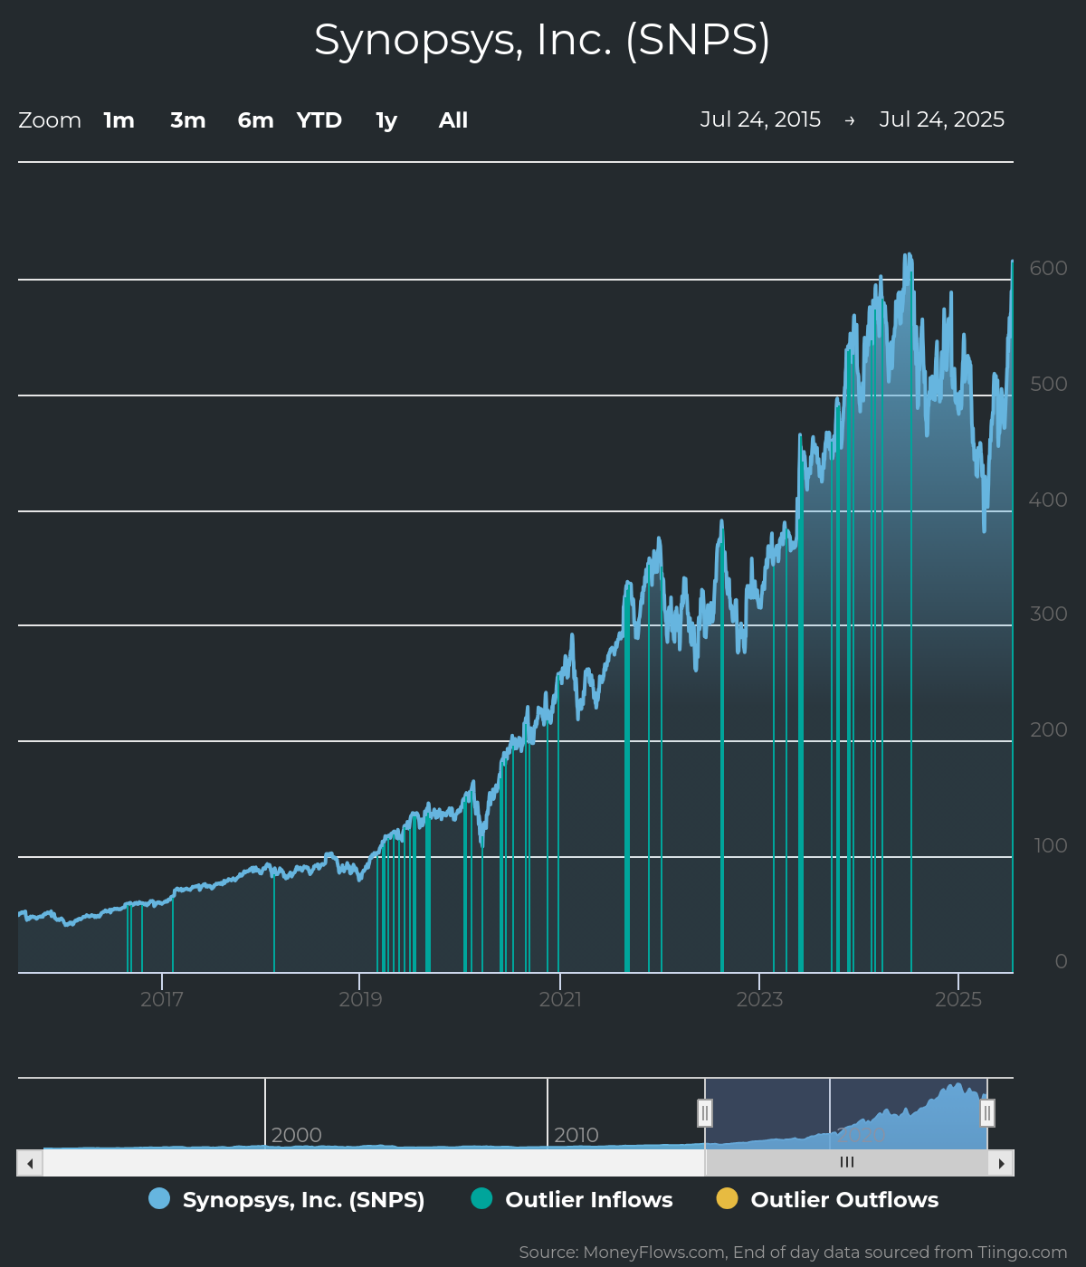Click the navigator scrollbar left arrow
The width and height of the screenshot is (1086, 1267).
(x=30, y=1163)
